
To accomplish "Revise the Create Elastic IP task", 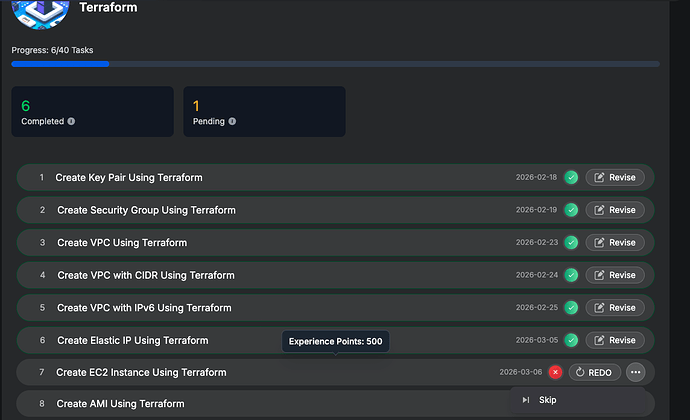I will click(615, 340).
